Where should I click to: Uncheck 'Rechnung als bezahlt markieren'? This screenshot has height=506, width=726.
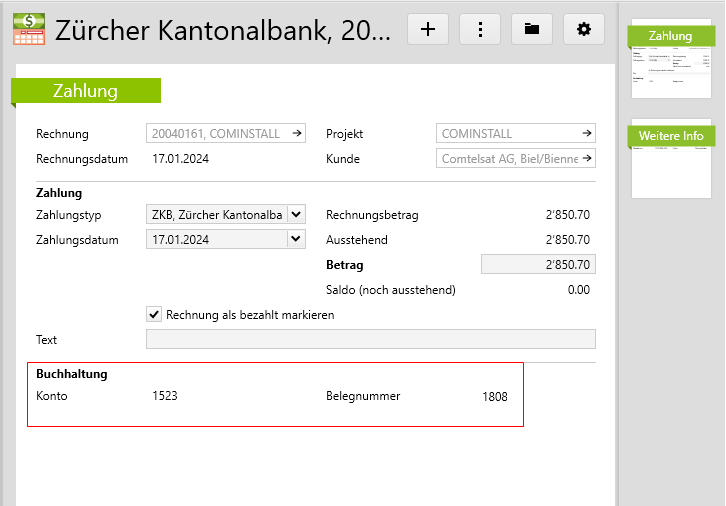(154, 314)
